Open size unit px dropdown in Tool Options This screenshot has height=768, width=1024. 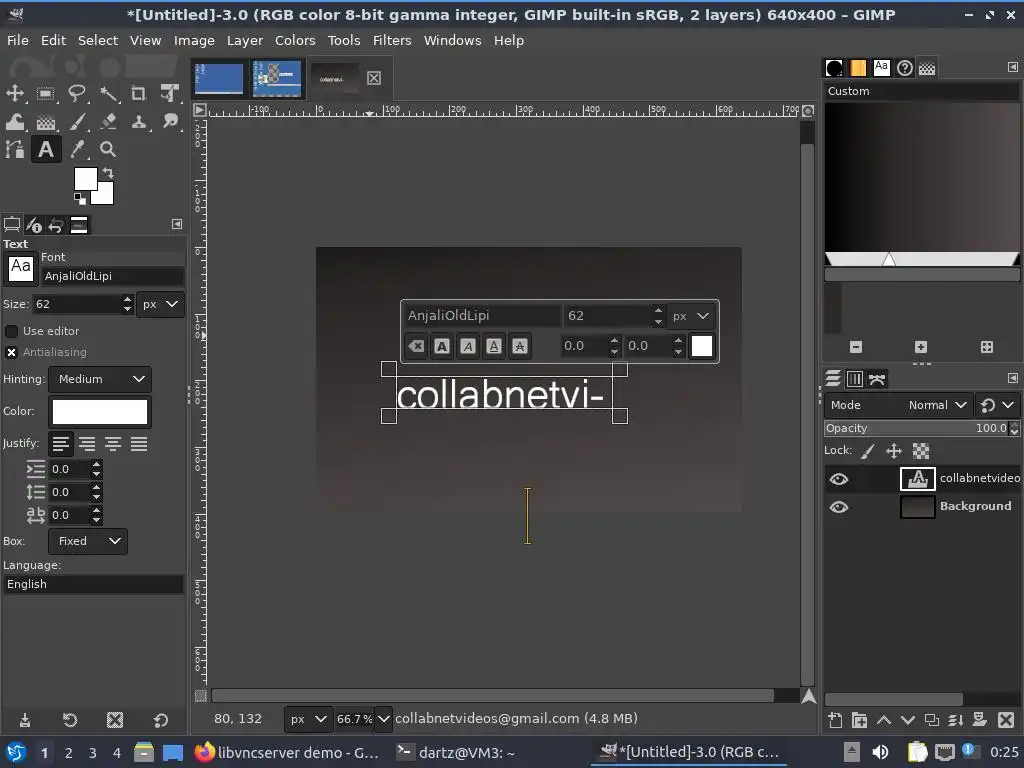pos(160,304)
